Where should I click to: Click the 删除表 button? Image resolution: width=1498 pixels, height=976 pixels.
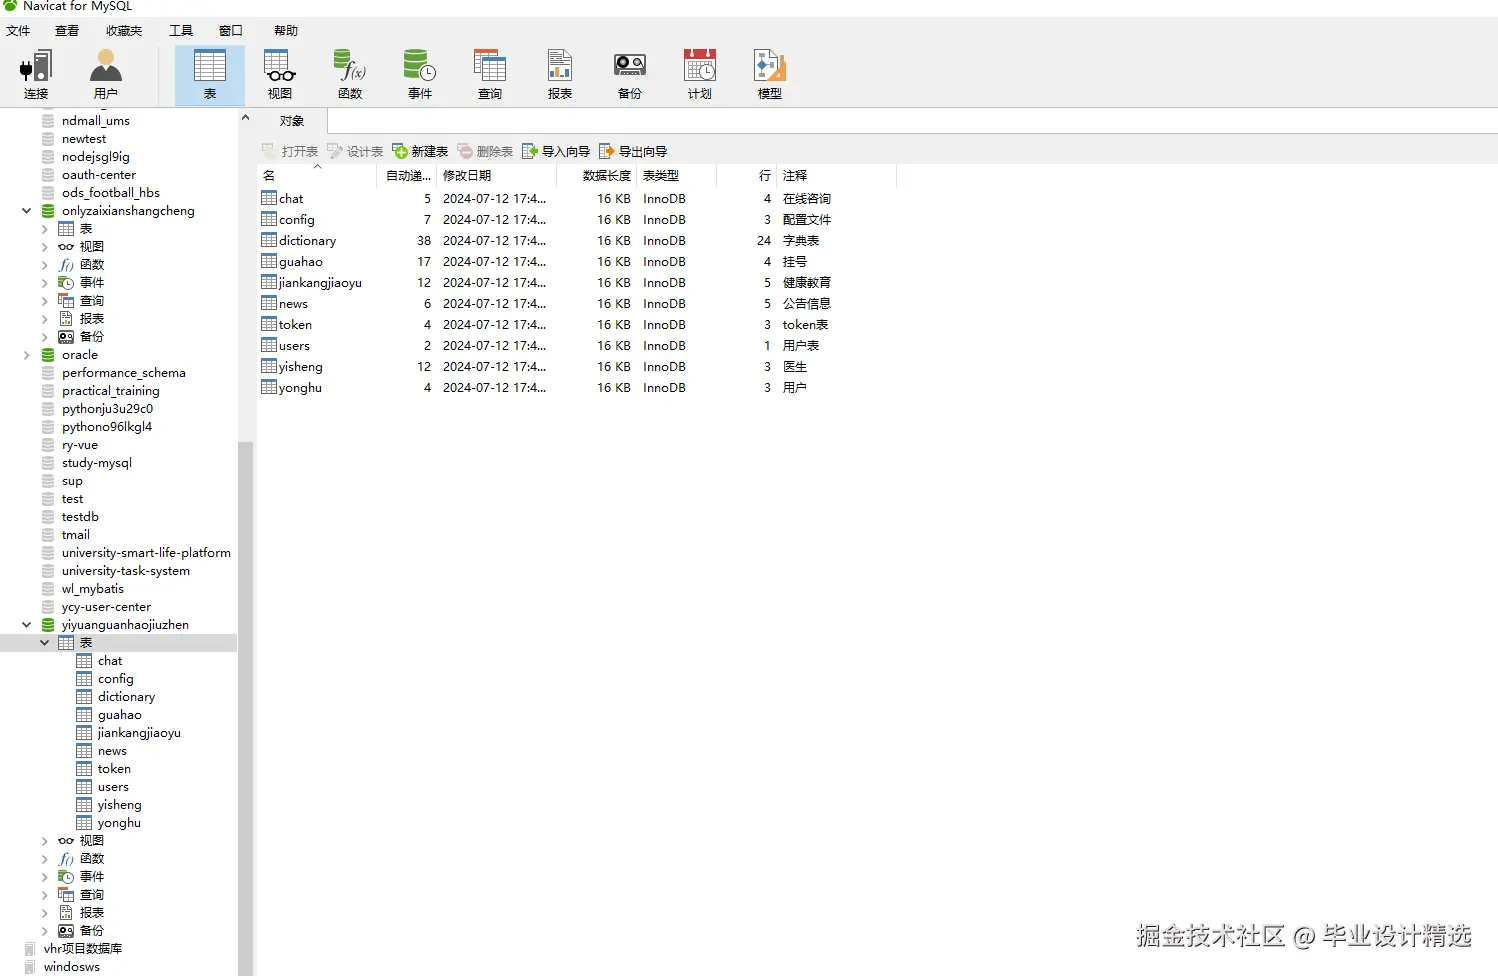485,151
